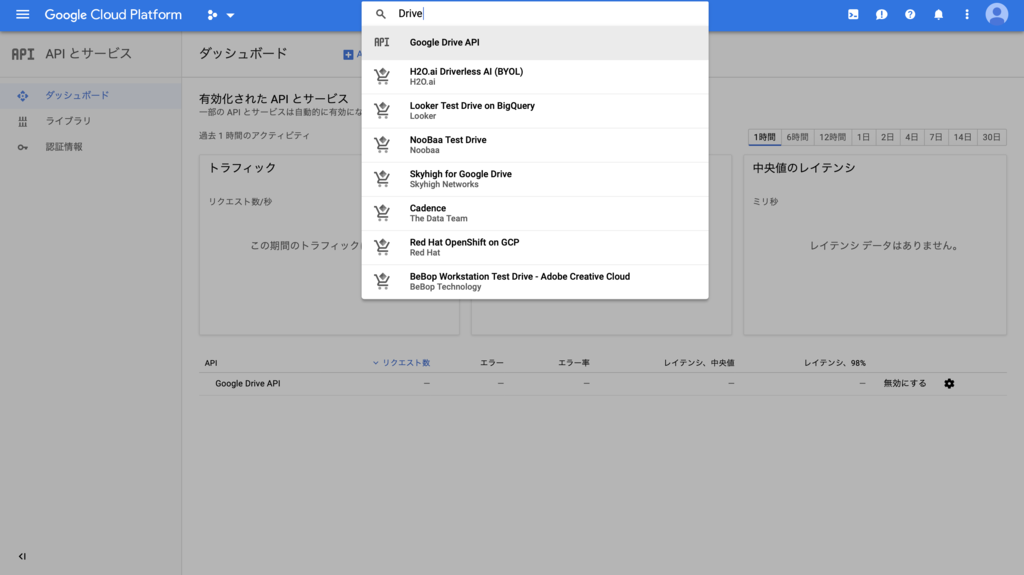Click the トラフィック chart title
The height and width of the screenshot is (575, 1024).
point(242,168)
